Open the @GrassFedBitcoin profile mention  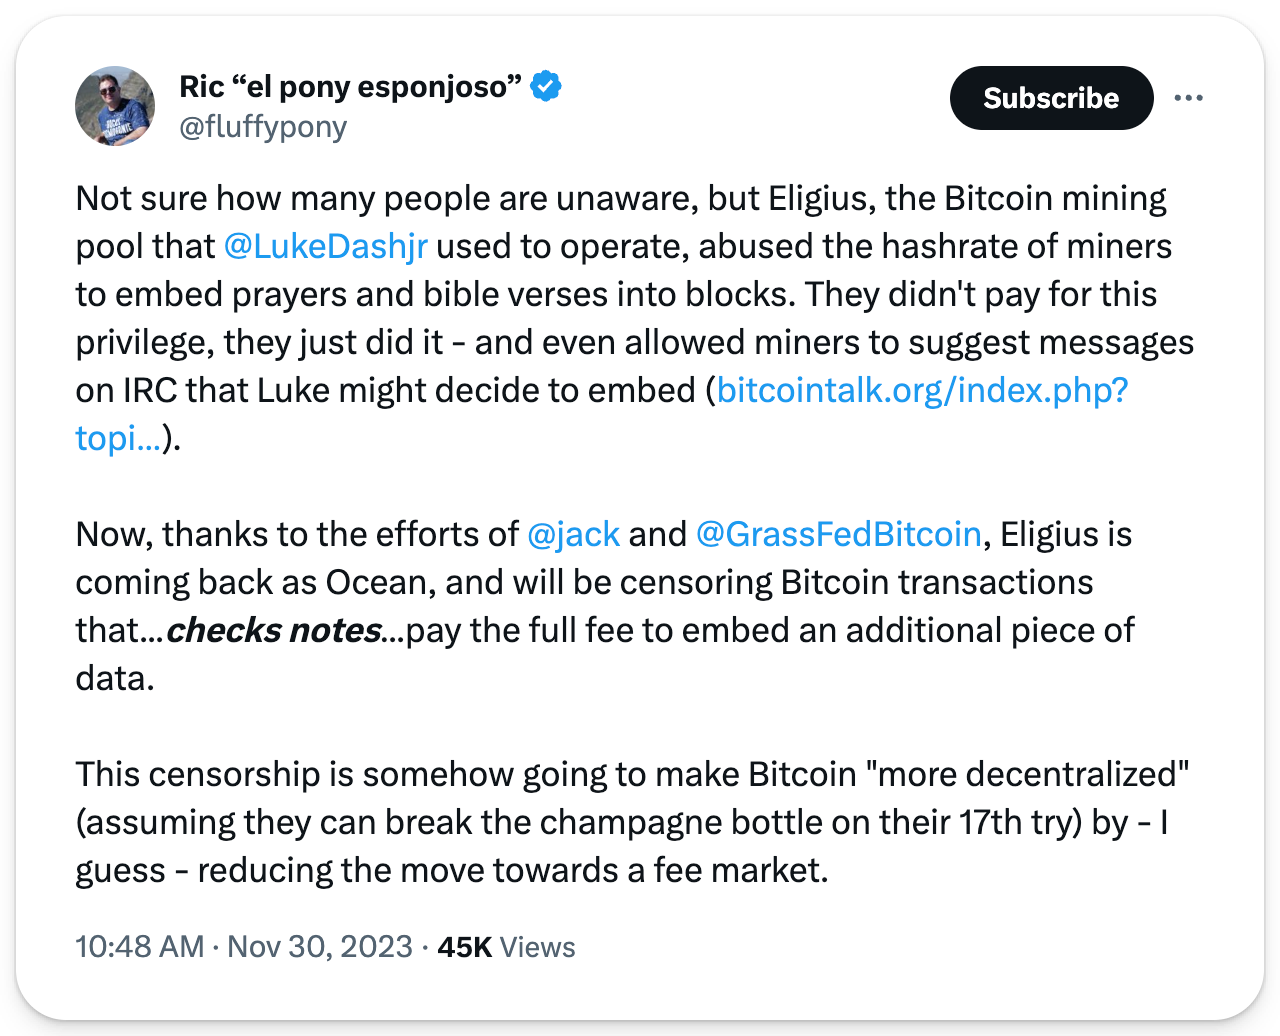pyautogui.click(x=838, y=534)
